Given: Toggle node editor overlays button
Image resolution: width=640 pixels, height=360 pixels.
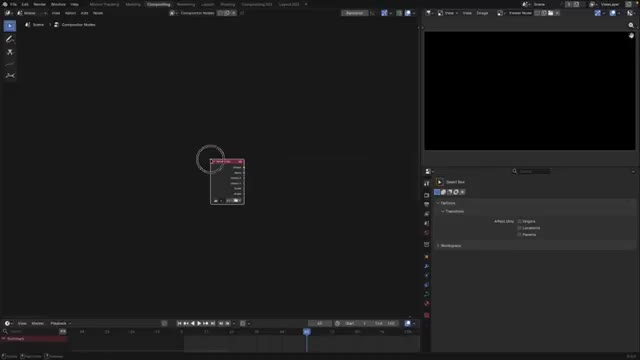Looking at the screenshot, I should click(x=408, y=13).
